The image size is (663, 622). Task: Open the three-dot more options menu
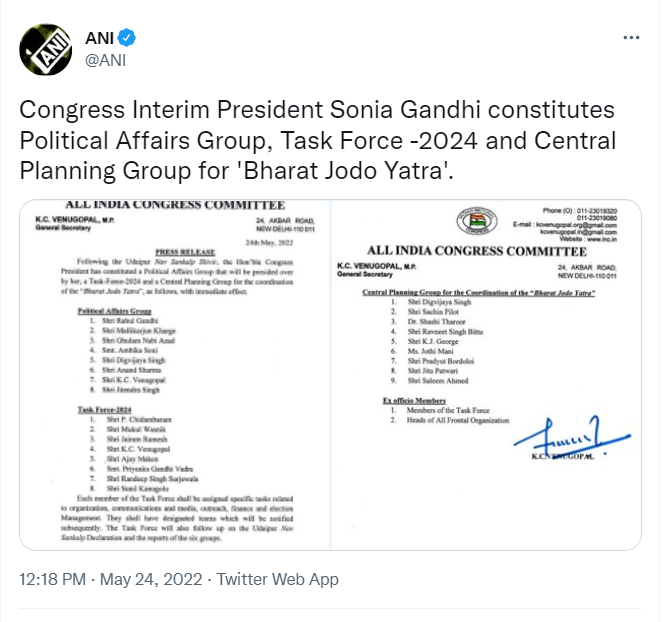631,38
